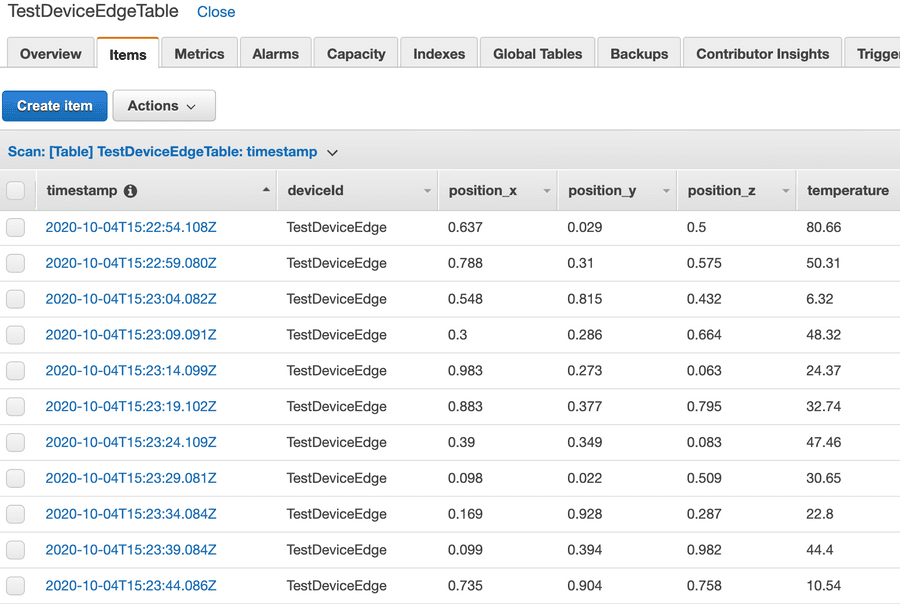This screenshot has width=900, height=604.
Task: Click the Close link beside table name
Action: click(216, 13)
